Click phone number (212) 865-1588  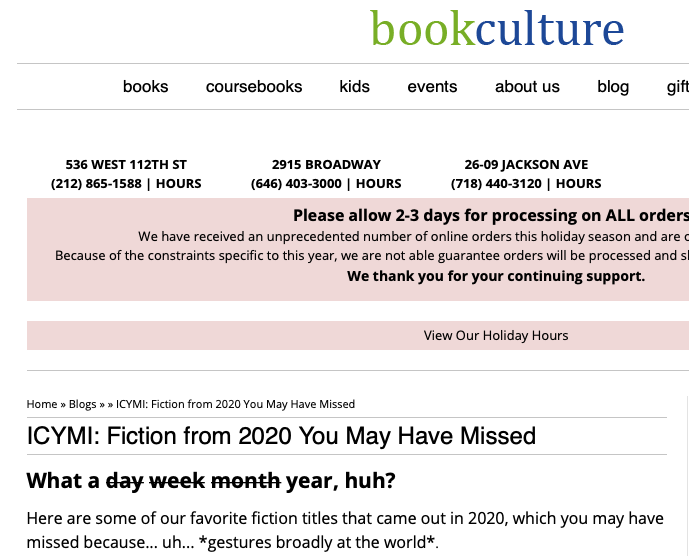(x=96, y=184)
